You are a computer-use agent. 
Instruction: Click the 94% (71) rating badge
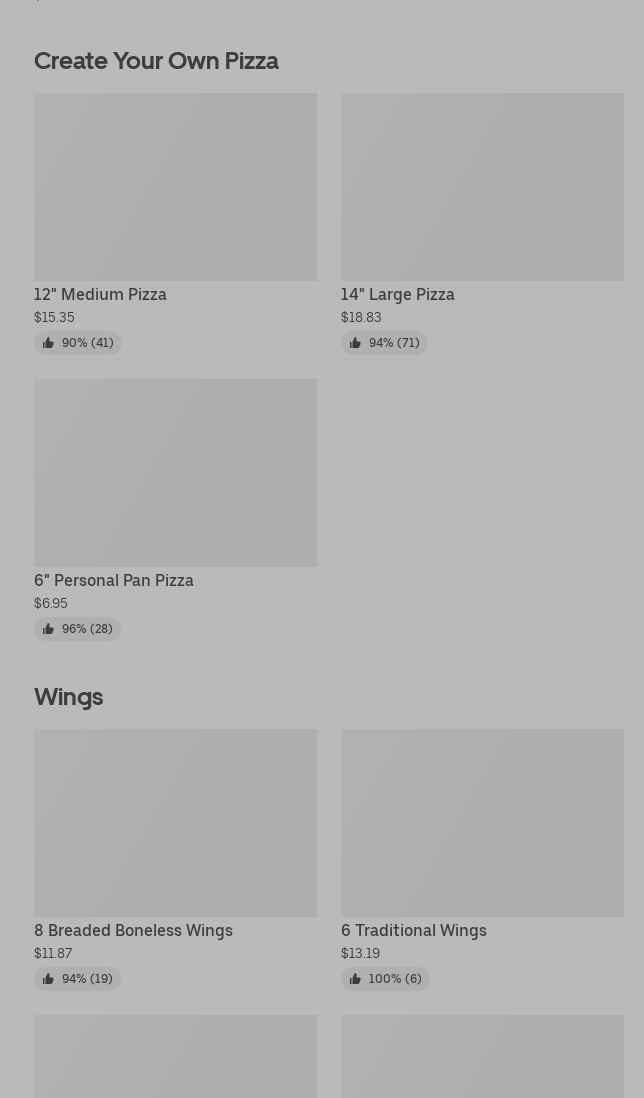point(384,342)
